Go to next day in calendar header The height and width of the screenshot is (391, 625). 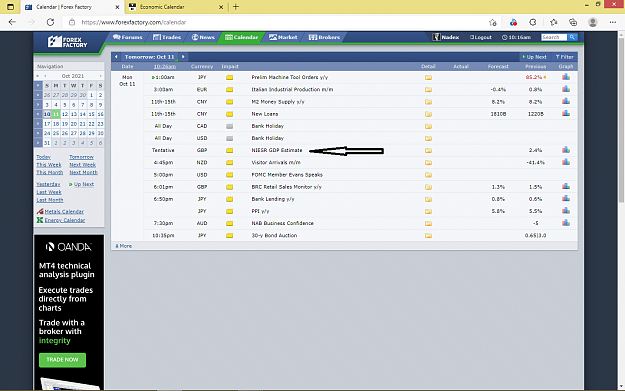coord(183,57)
